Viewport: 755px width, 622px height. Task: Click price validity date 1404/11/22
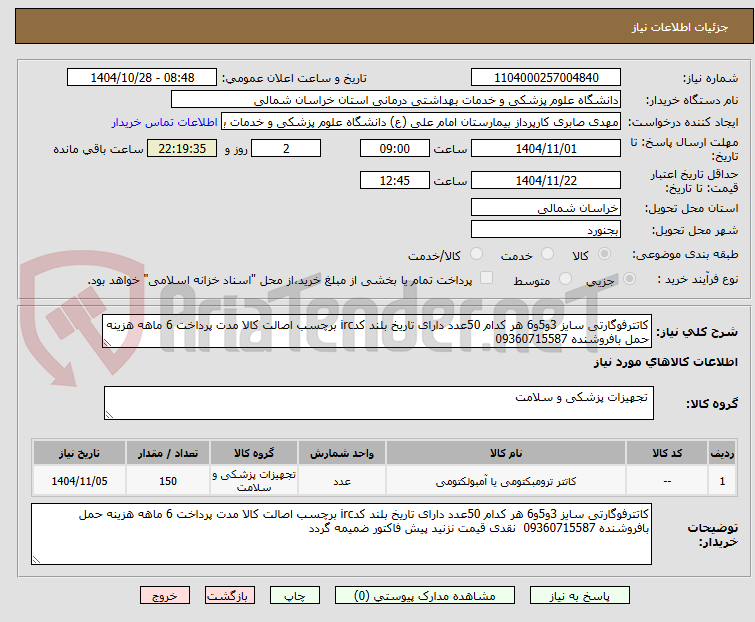(x=546, y=181)
